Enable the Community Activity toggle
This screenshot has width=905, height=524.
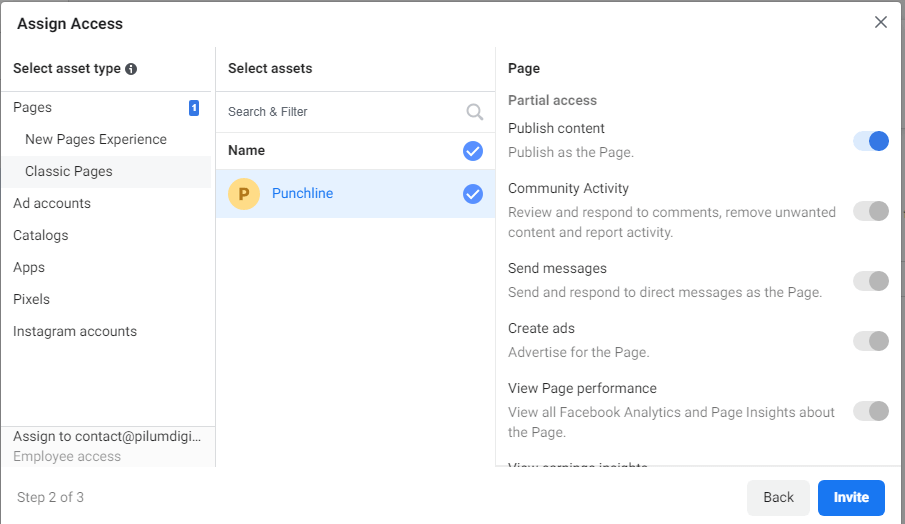871,211
